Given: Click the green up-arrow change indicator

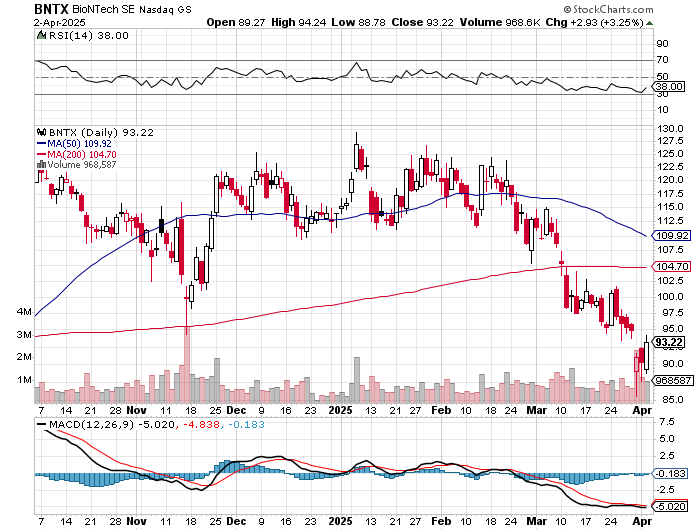Looking at the screenshot, I should (650, 23).
